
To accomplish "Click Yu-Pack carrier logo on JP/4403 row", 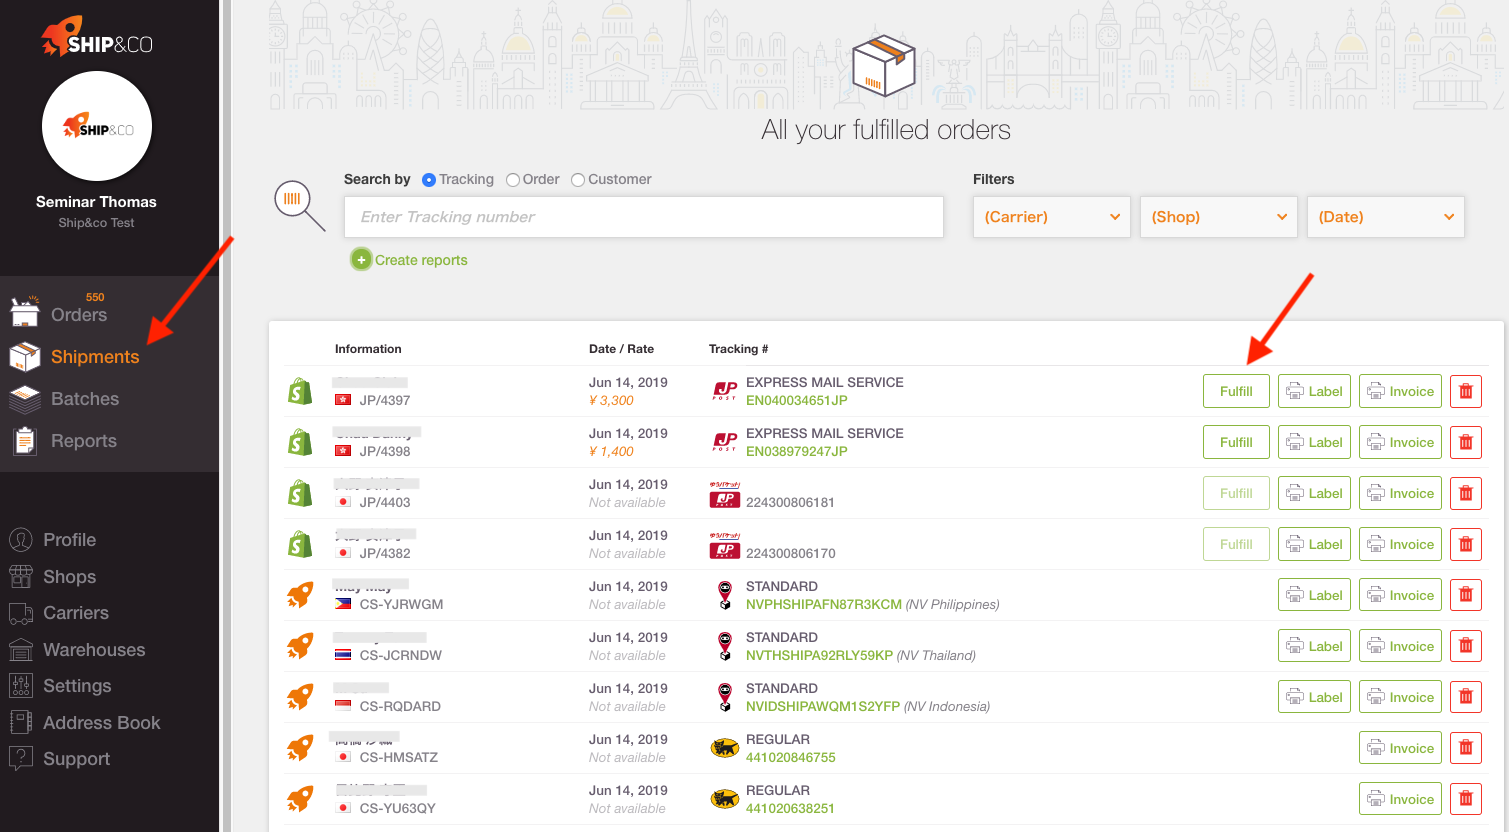I will (724, 494).
